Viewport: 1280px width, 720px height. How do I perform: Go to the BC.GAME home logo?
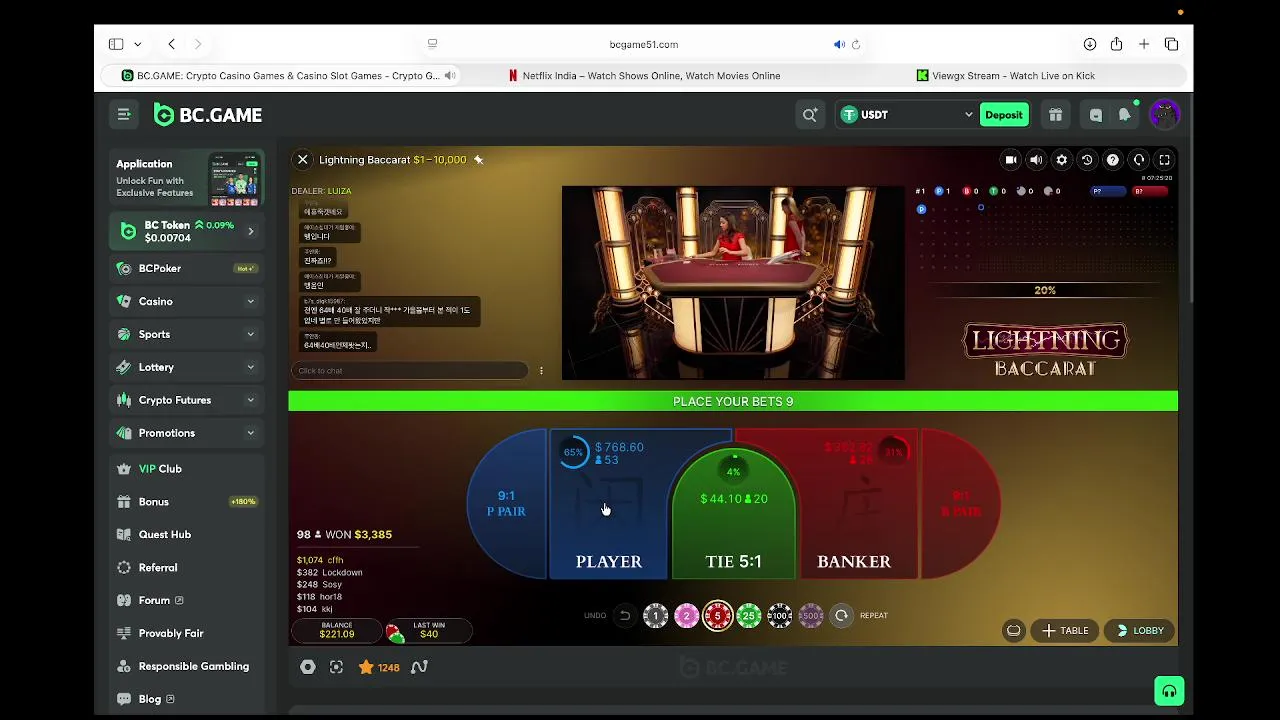208,115
